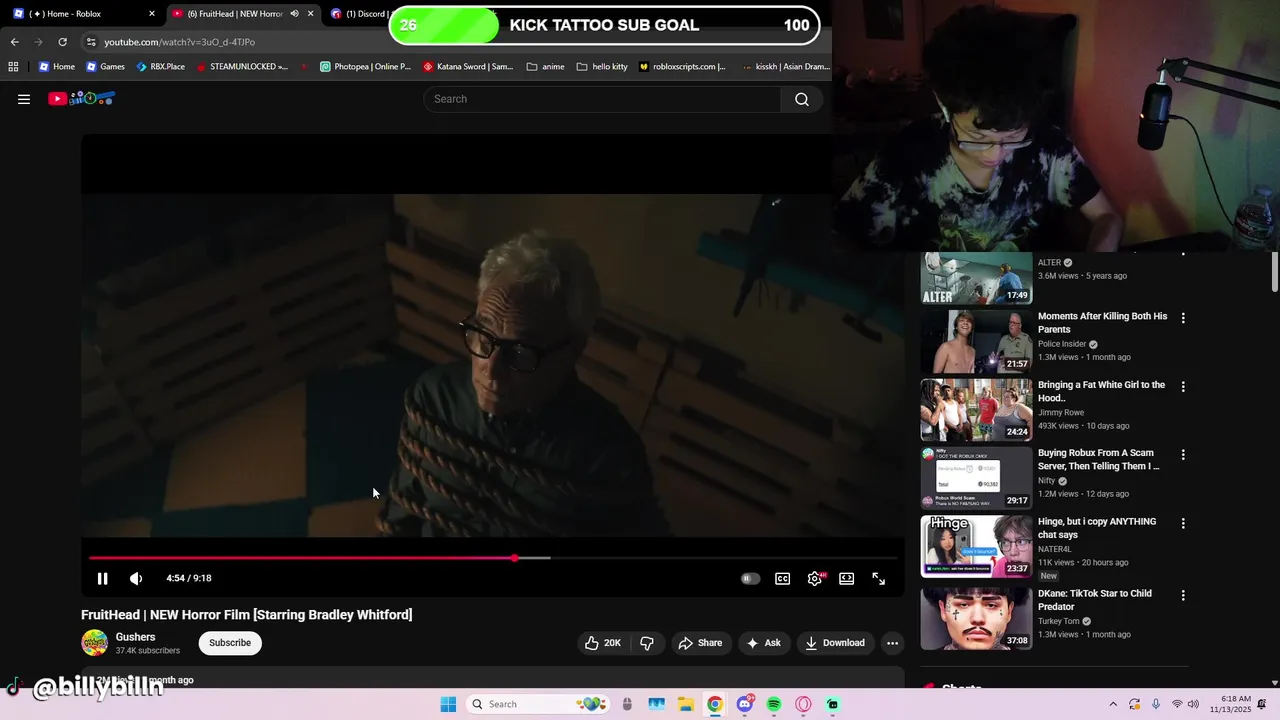This screenshot has width=1280, height=720.
Task: Enter fullscreen mode
Action: tap(879, 578)
